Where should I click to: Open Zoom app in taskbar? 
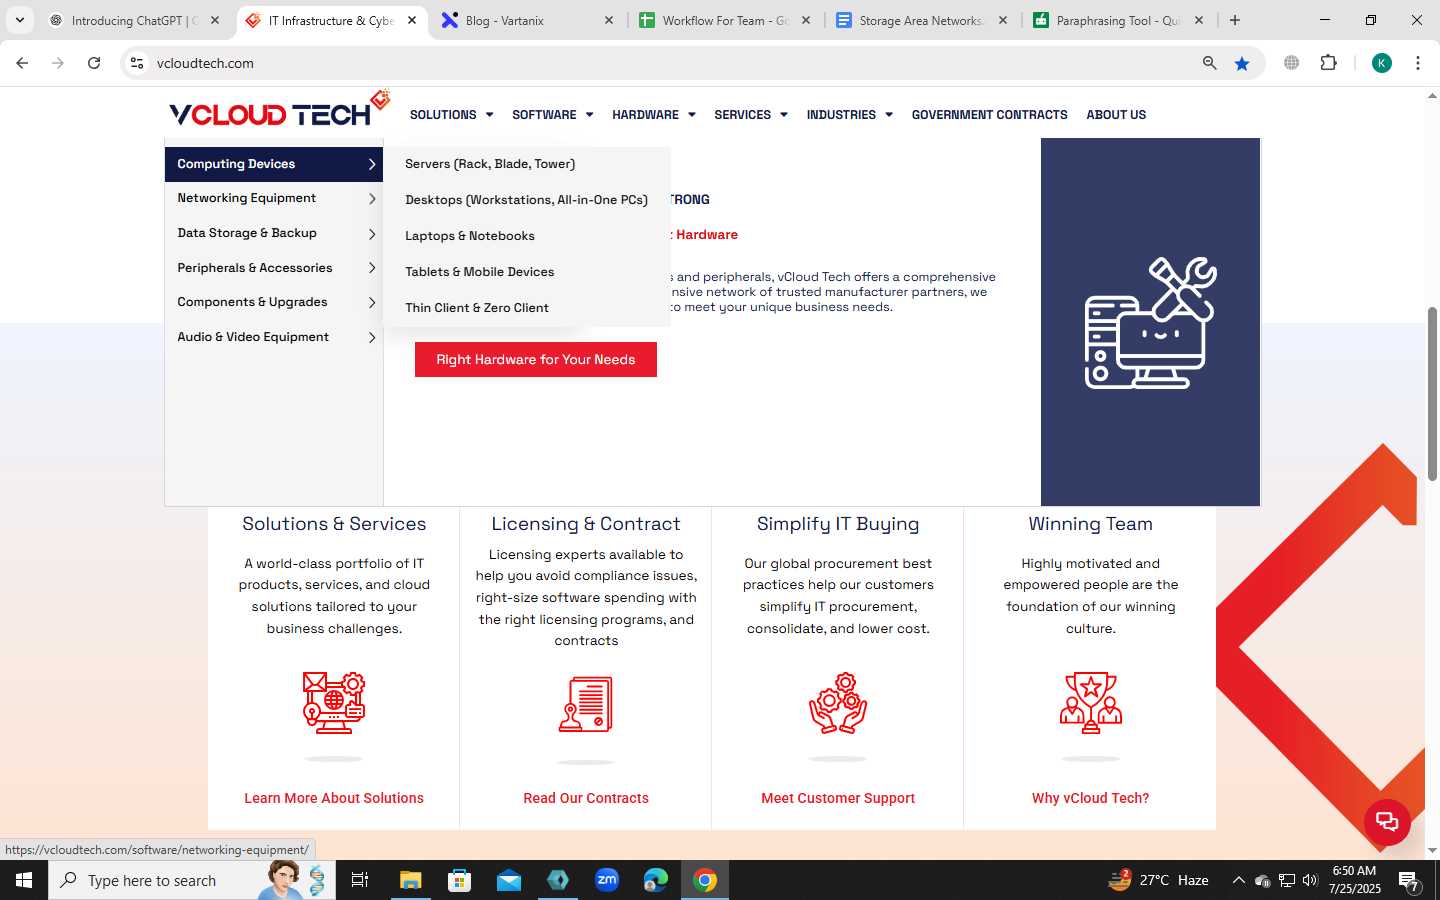(607, 880)
